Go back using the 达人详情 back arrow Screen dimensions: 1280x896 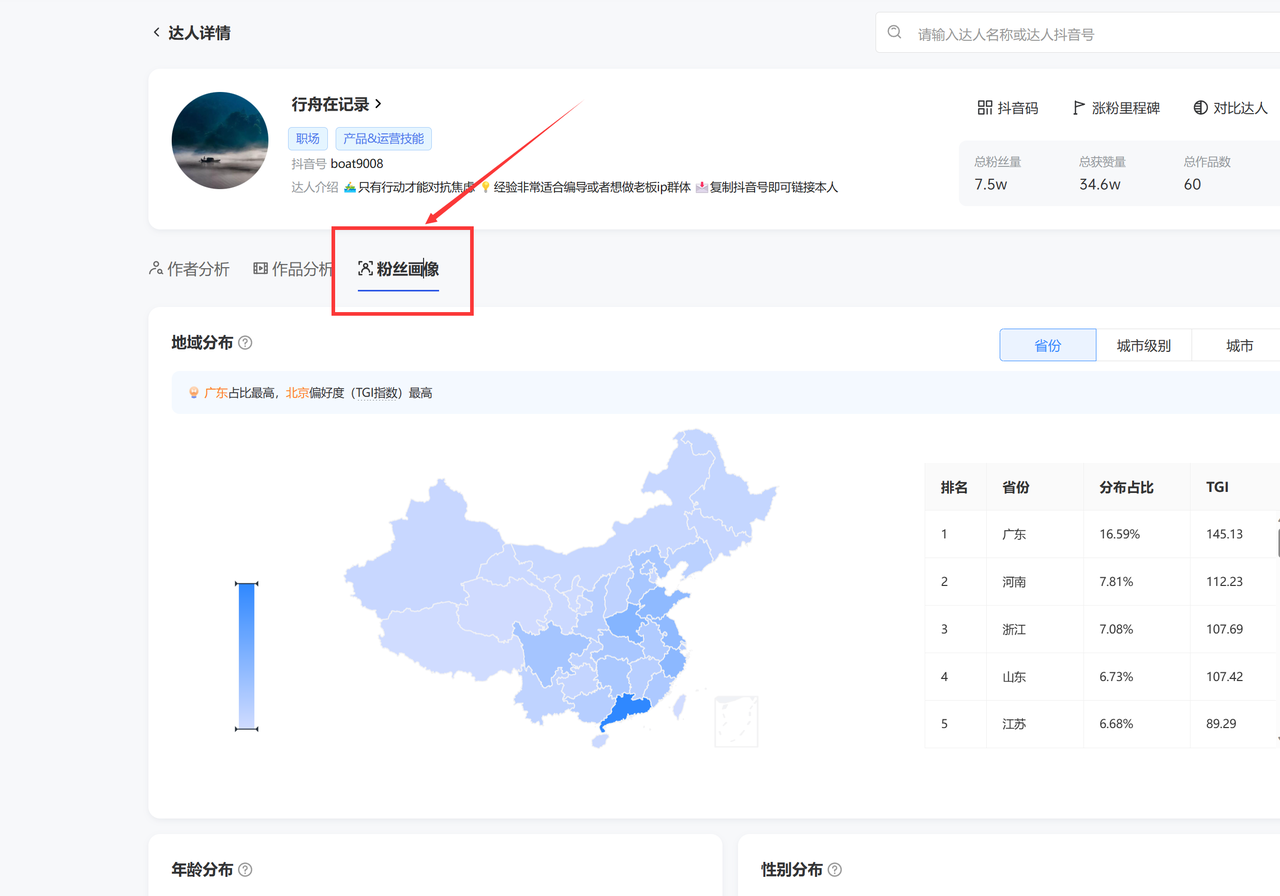click(156, 33)
